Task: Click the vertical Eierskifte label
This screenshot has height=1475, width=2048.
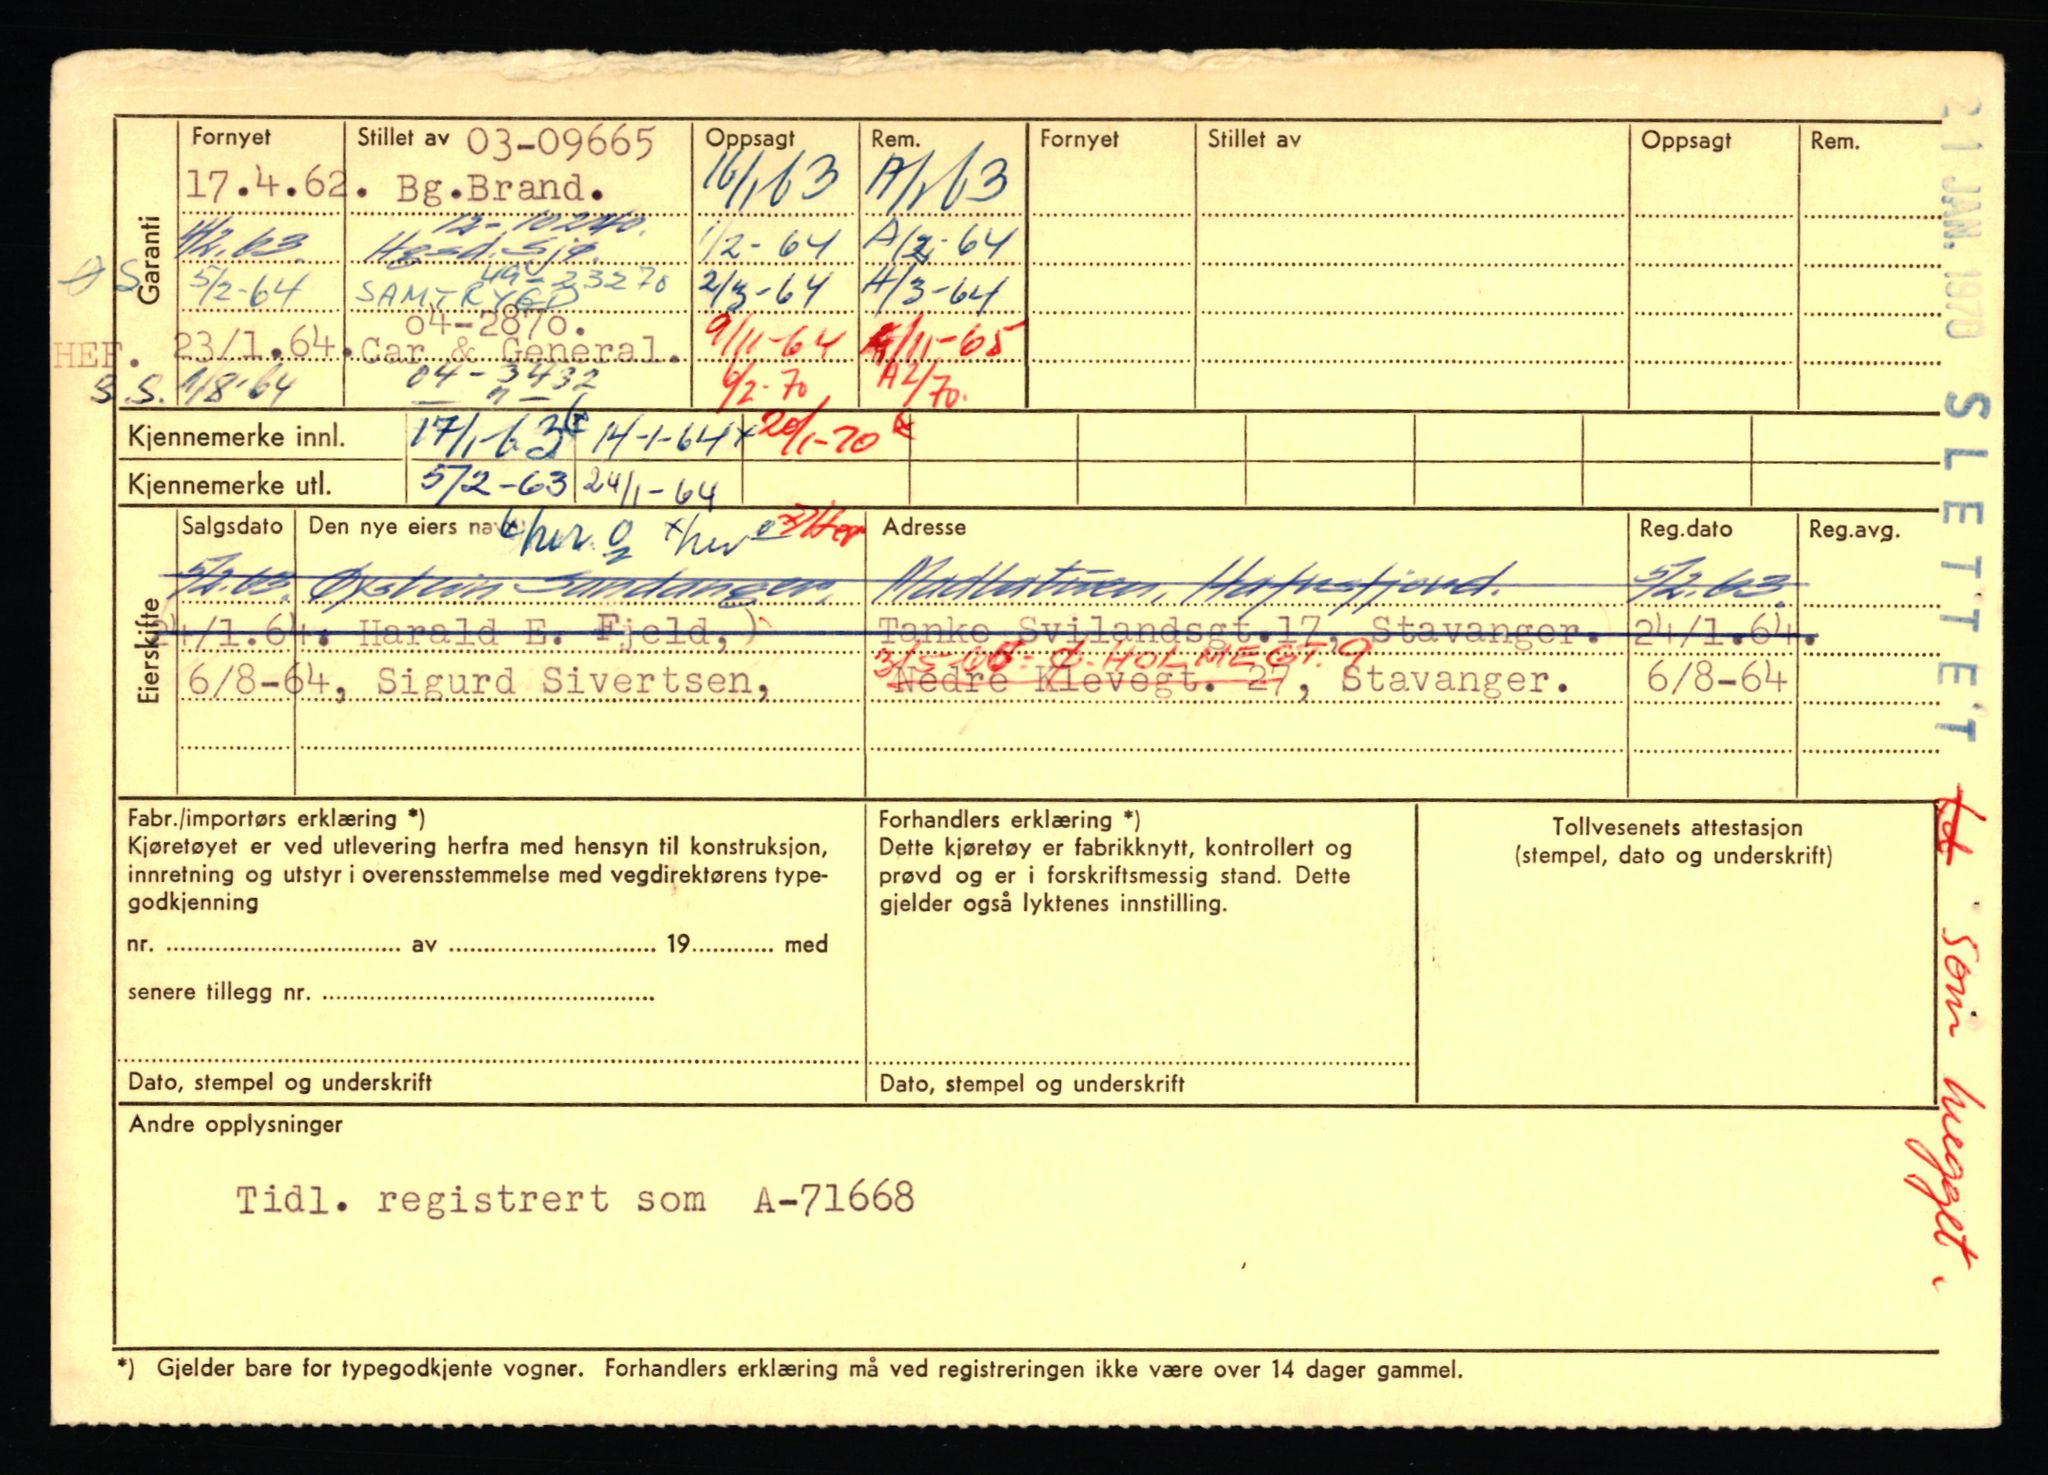Action: (150, 652)
